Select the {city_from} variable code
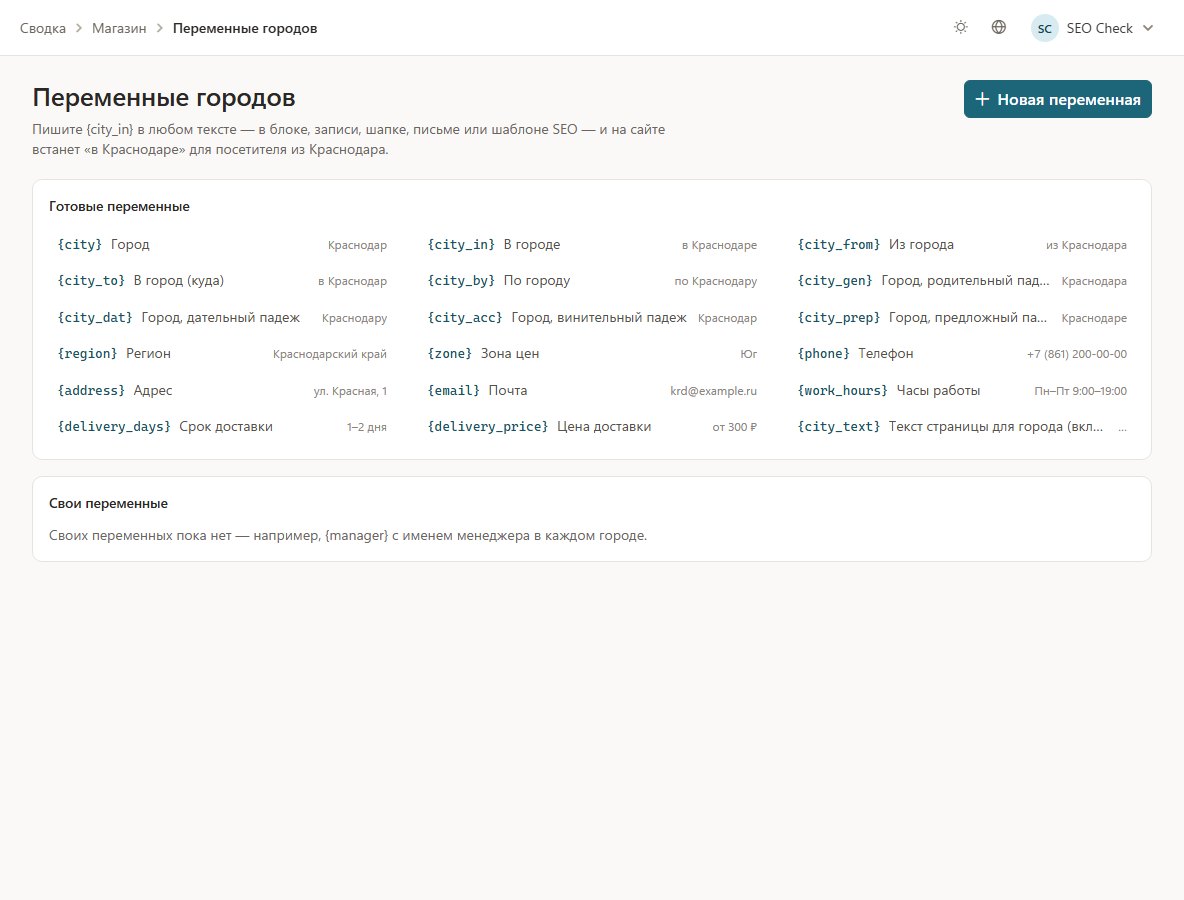The width and height of the screenshot is (1184, 900). 838,245
